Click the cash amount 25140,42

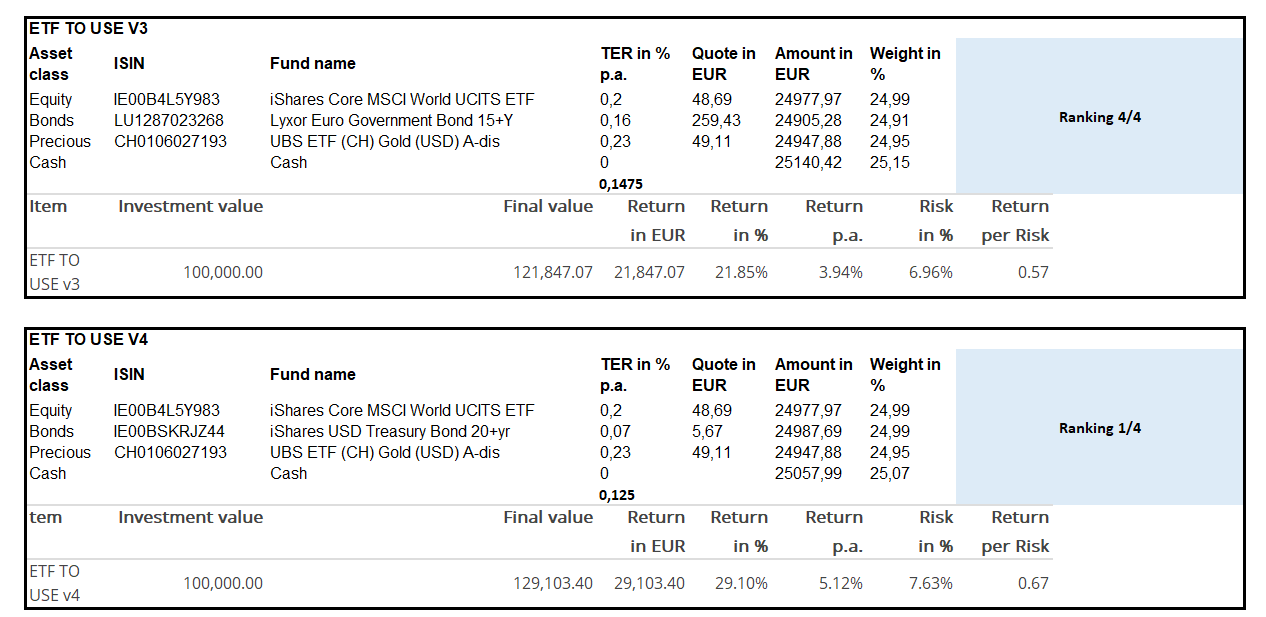(808, 163)
